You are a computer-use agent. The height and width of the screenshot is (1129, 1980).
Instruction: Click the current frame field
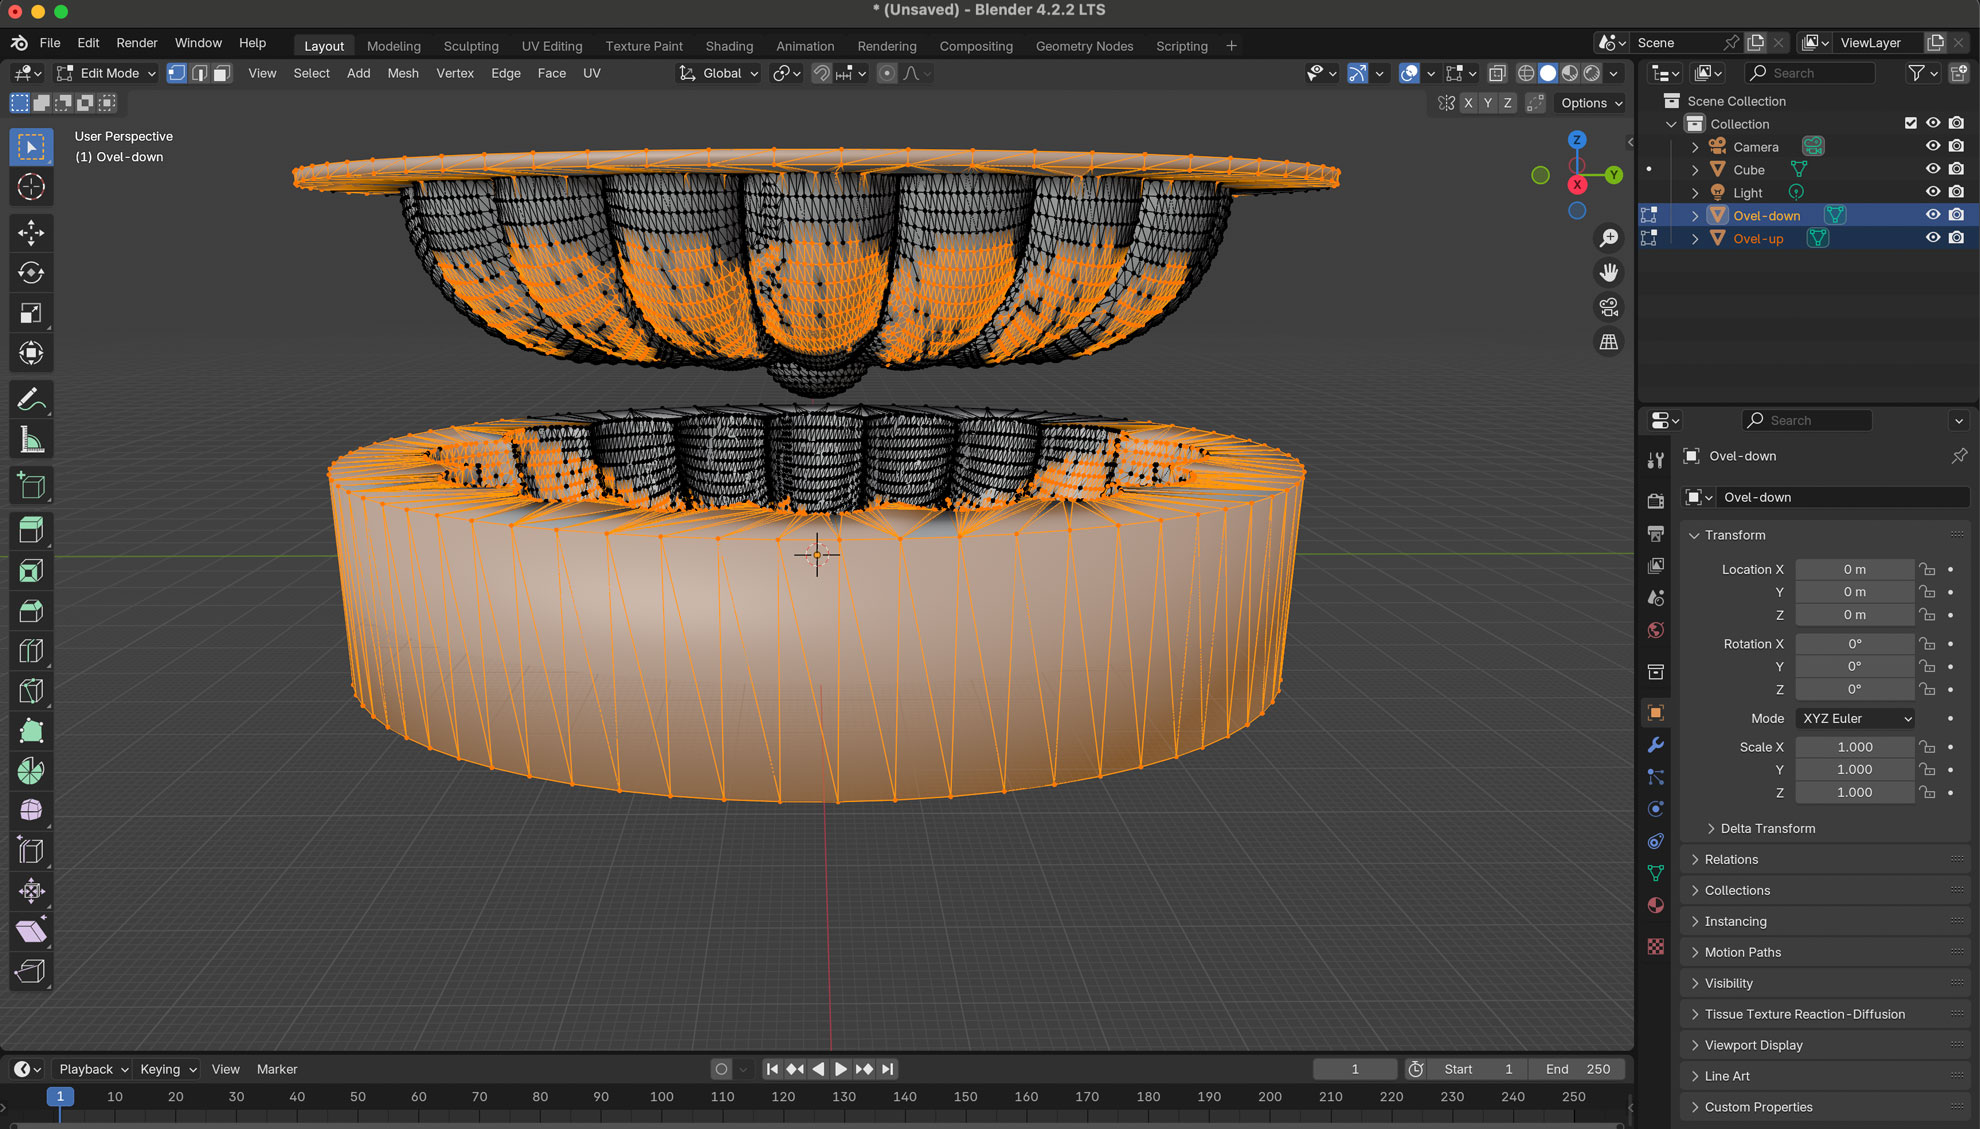point(1355,1069)
